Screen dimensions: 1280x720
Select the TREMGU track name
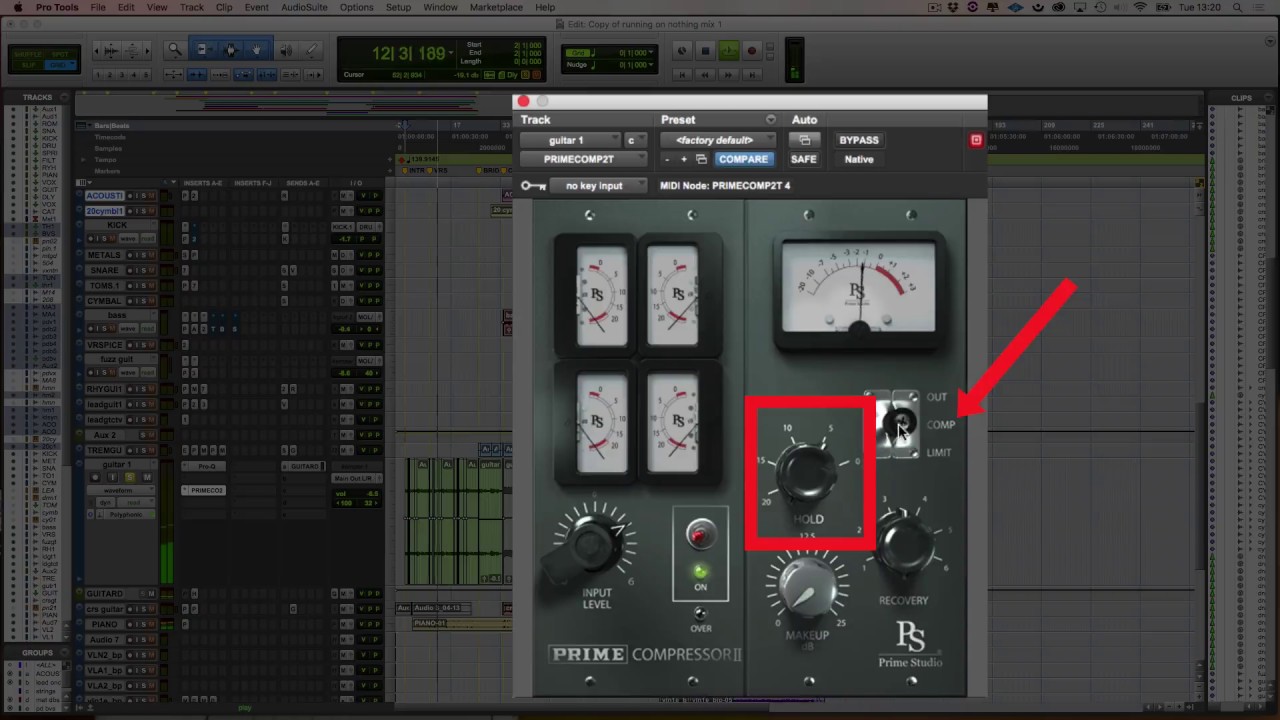(x=104, y=450)
